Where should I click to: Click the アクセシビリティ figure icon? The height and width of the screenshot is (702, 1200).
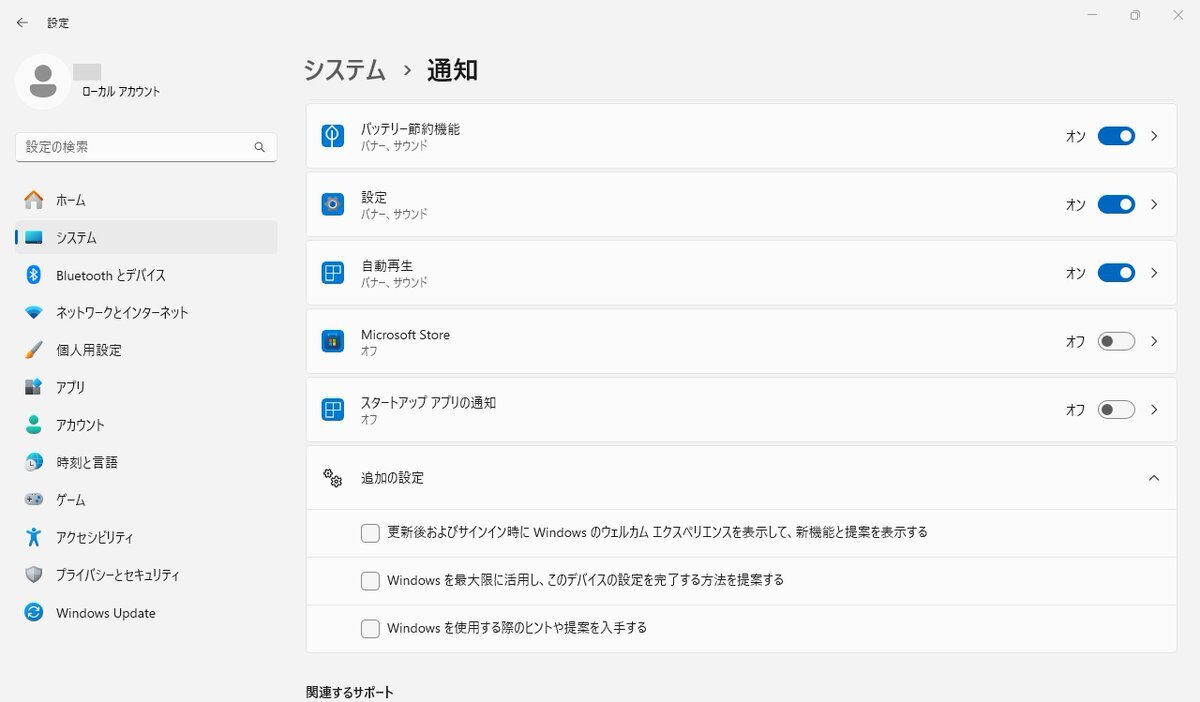(34, 537)
